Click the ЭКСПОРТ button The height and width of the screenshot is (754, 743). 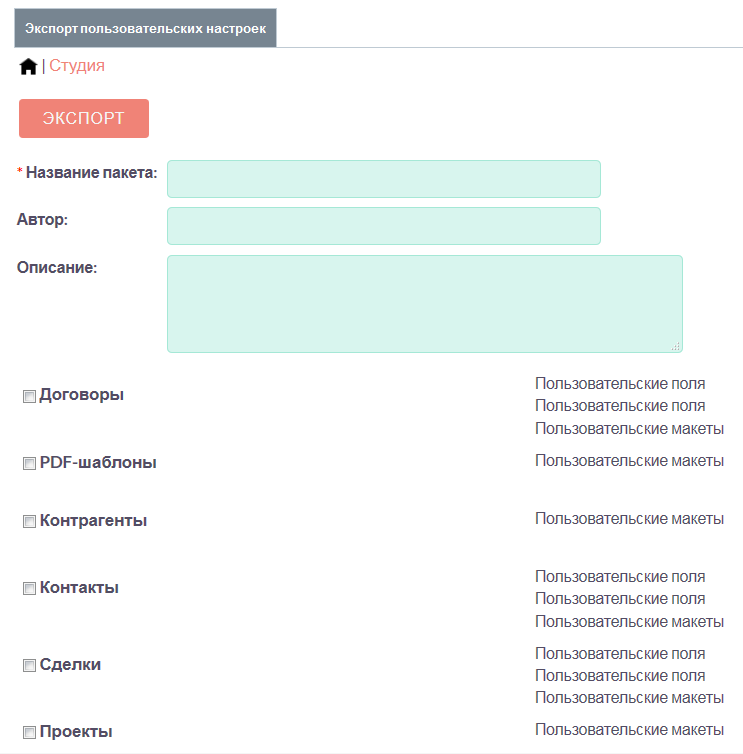coord(84,118)
